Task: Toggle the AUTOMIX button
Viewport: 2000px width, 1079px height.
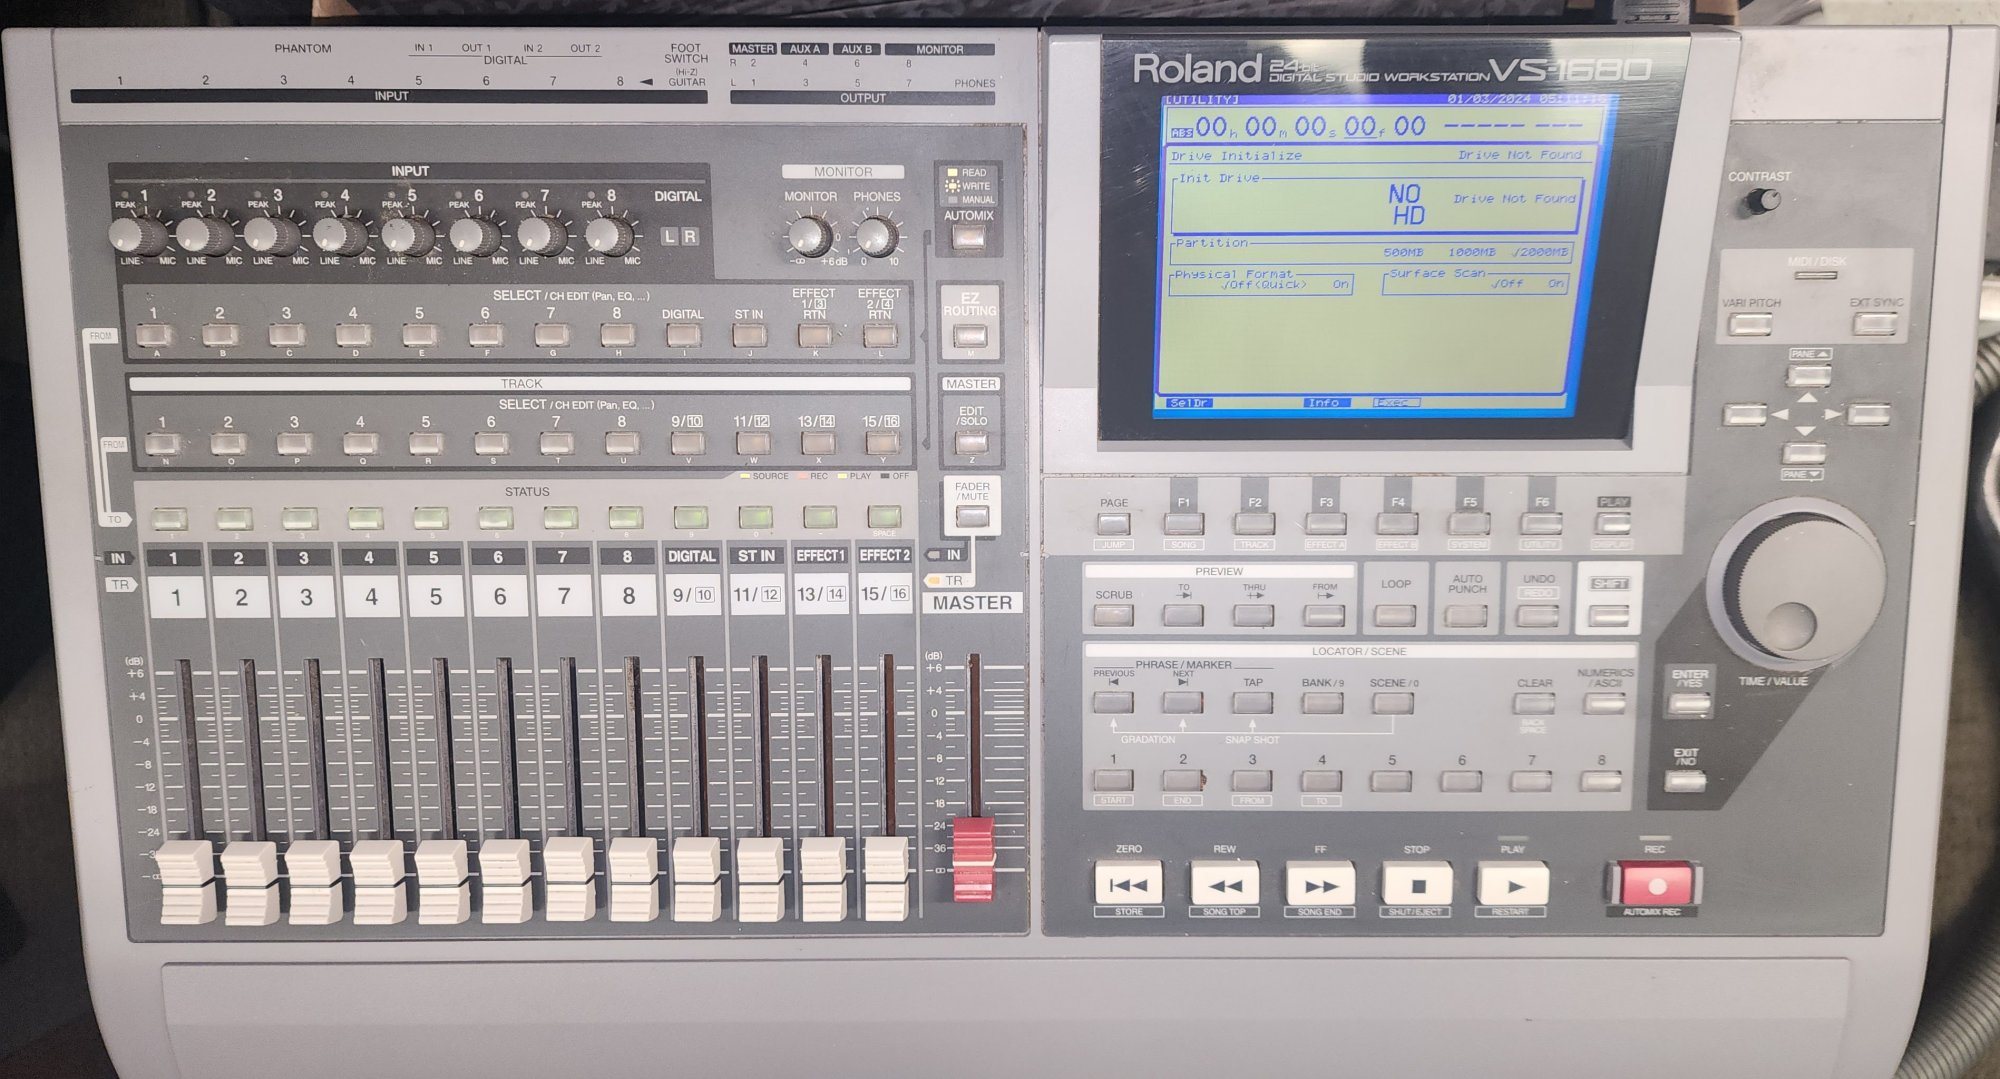Action: [x=968, y=238]
